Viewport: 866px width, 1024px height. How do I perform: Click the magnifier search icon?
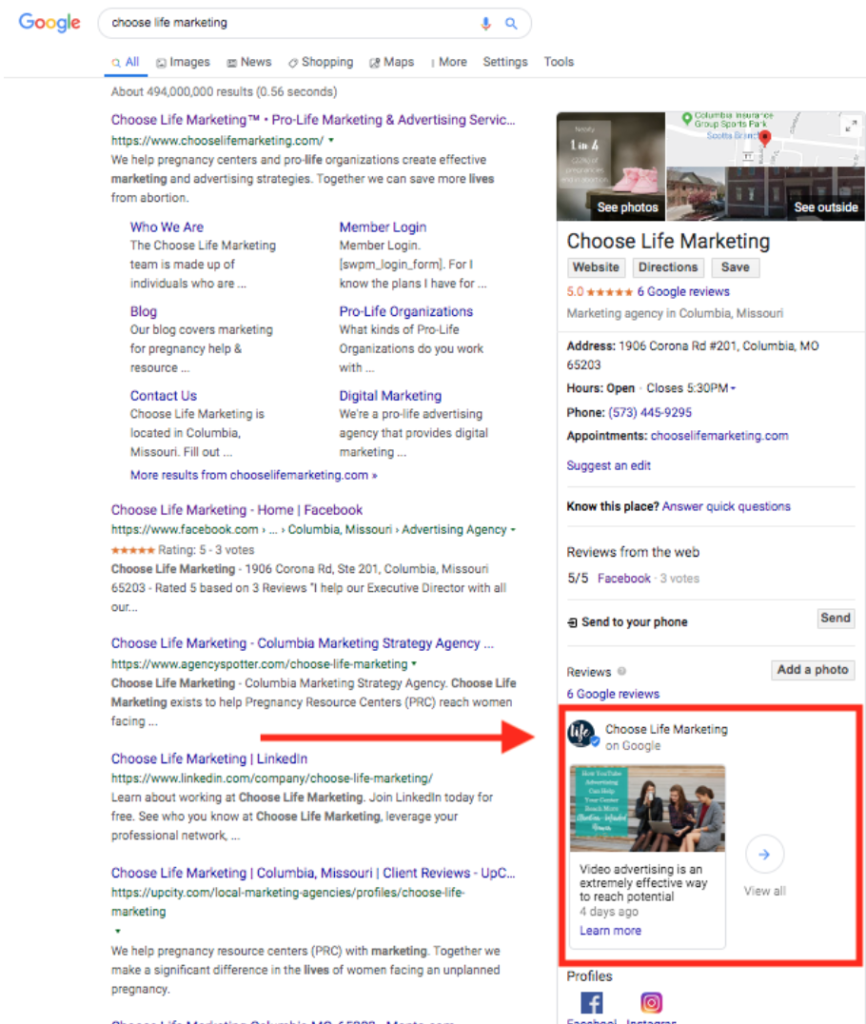pos(511,24)
